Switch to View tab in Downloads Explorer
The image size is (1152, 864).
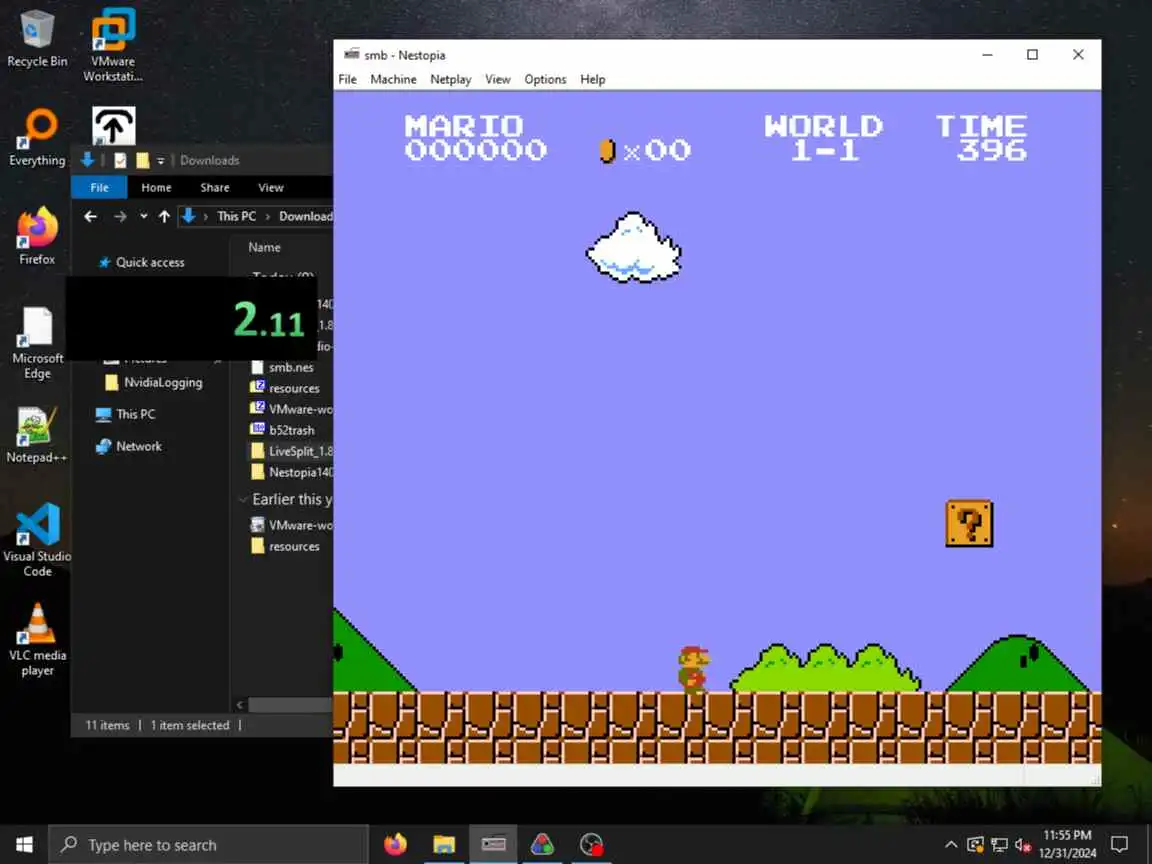tap(270, 187)
